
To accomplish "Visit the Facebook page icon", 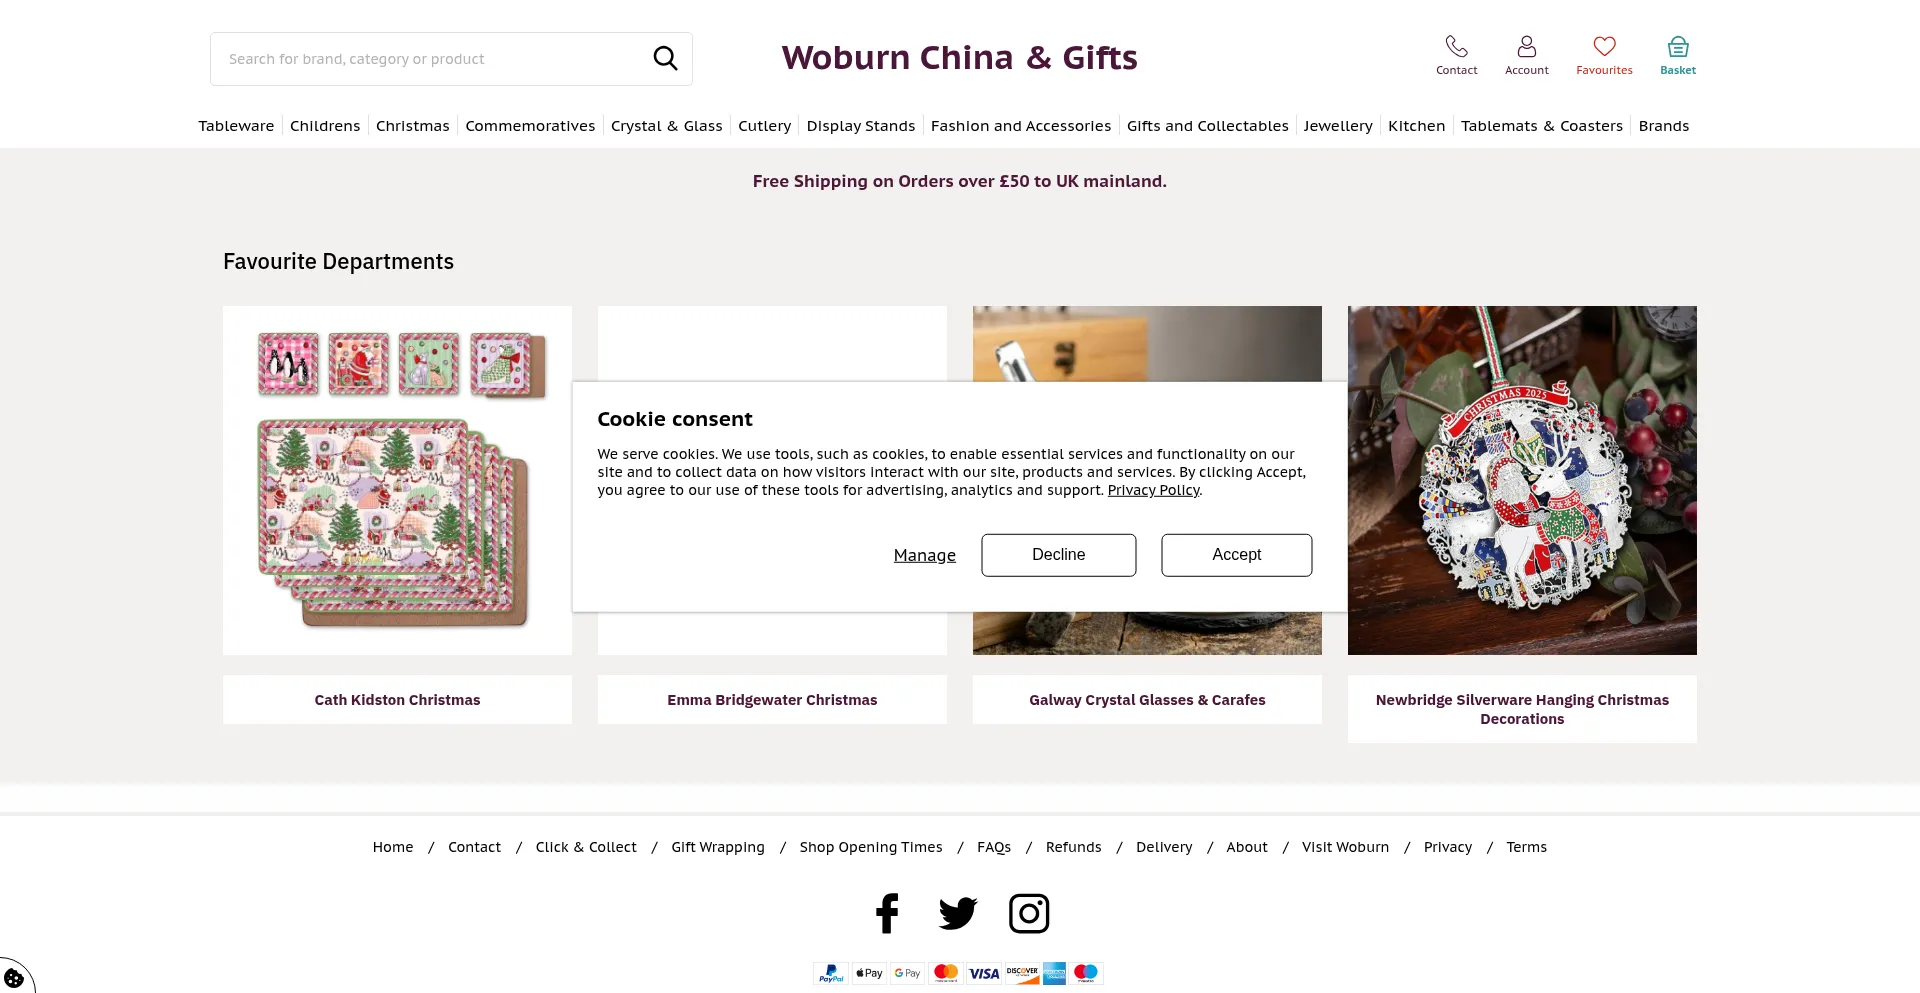I will click(x=887, y=913).
